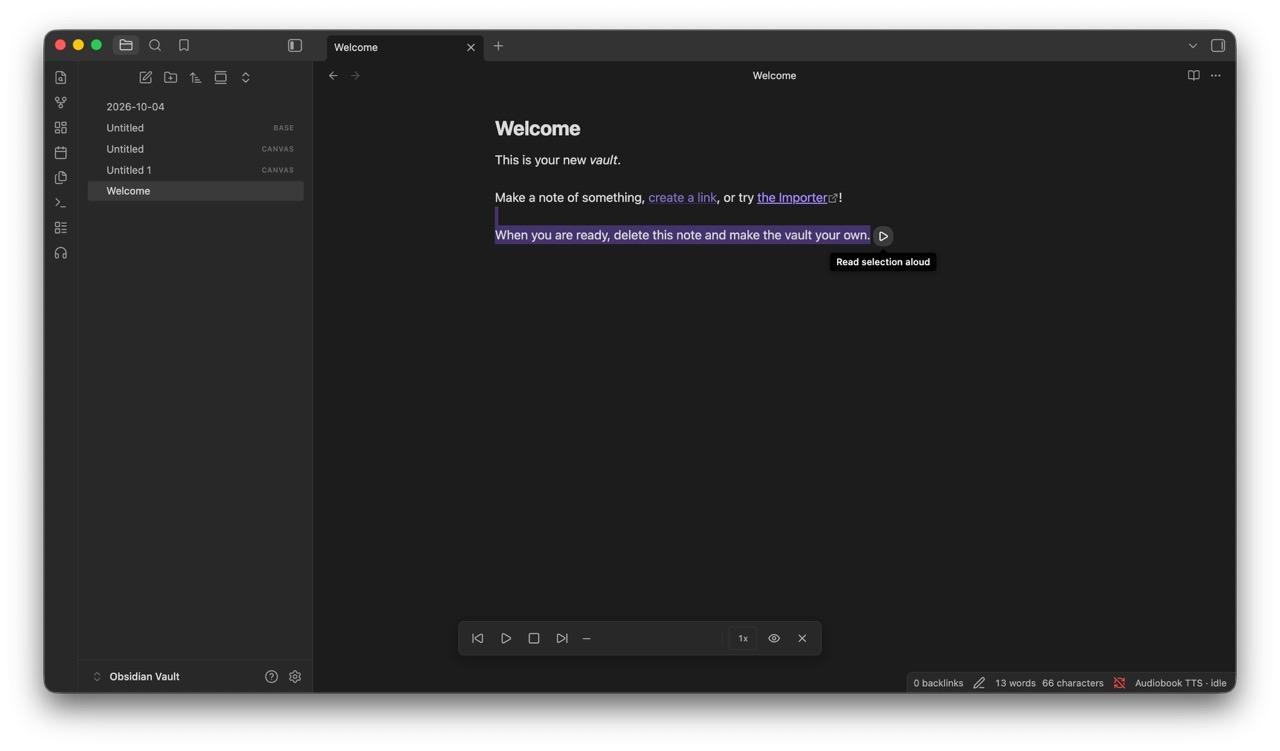The height and width of the screenshot is (751, 1280).
Task: Follow the 'create a link' link
Action: 683,198
